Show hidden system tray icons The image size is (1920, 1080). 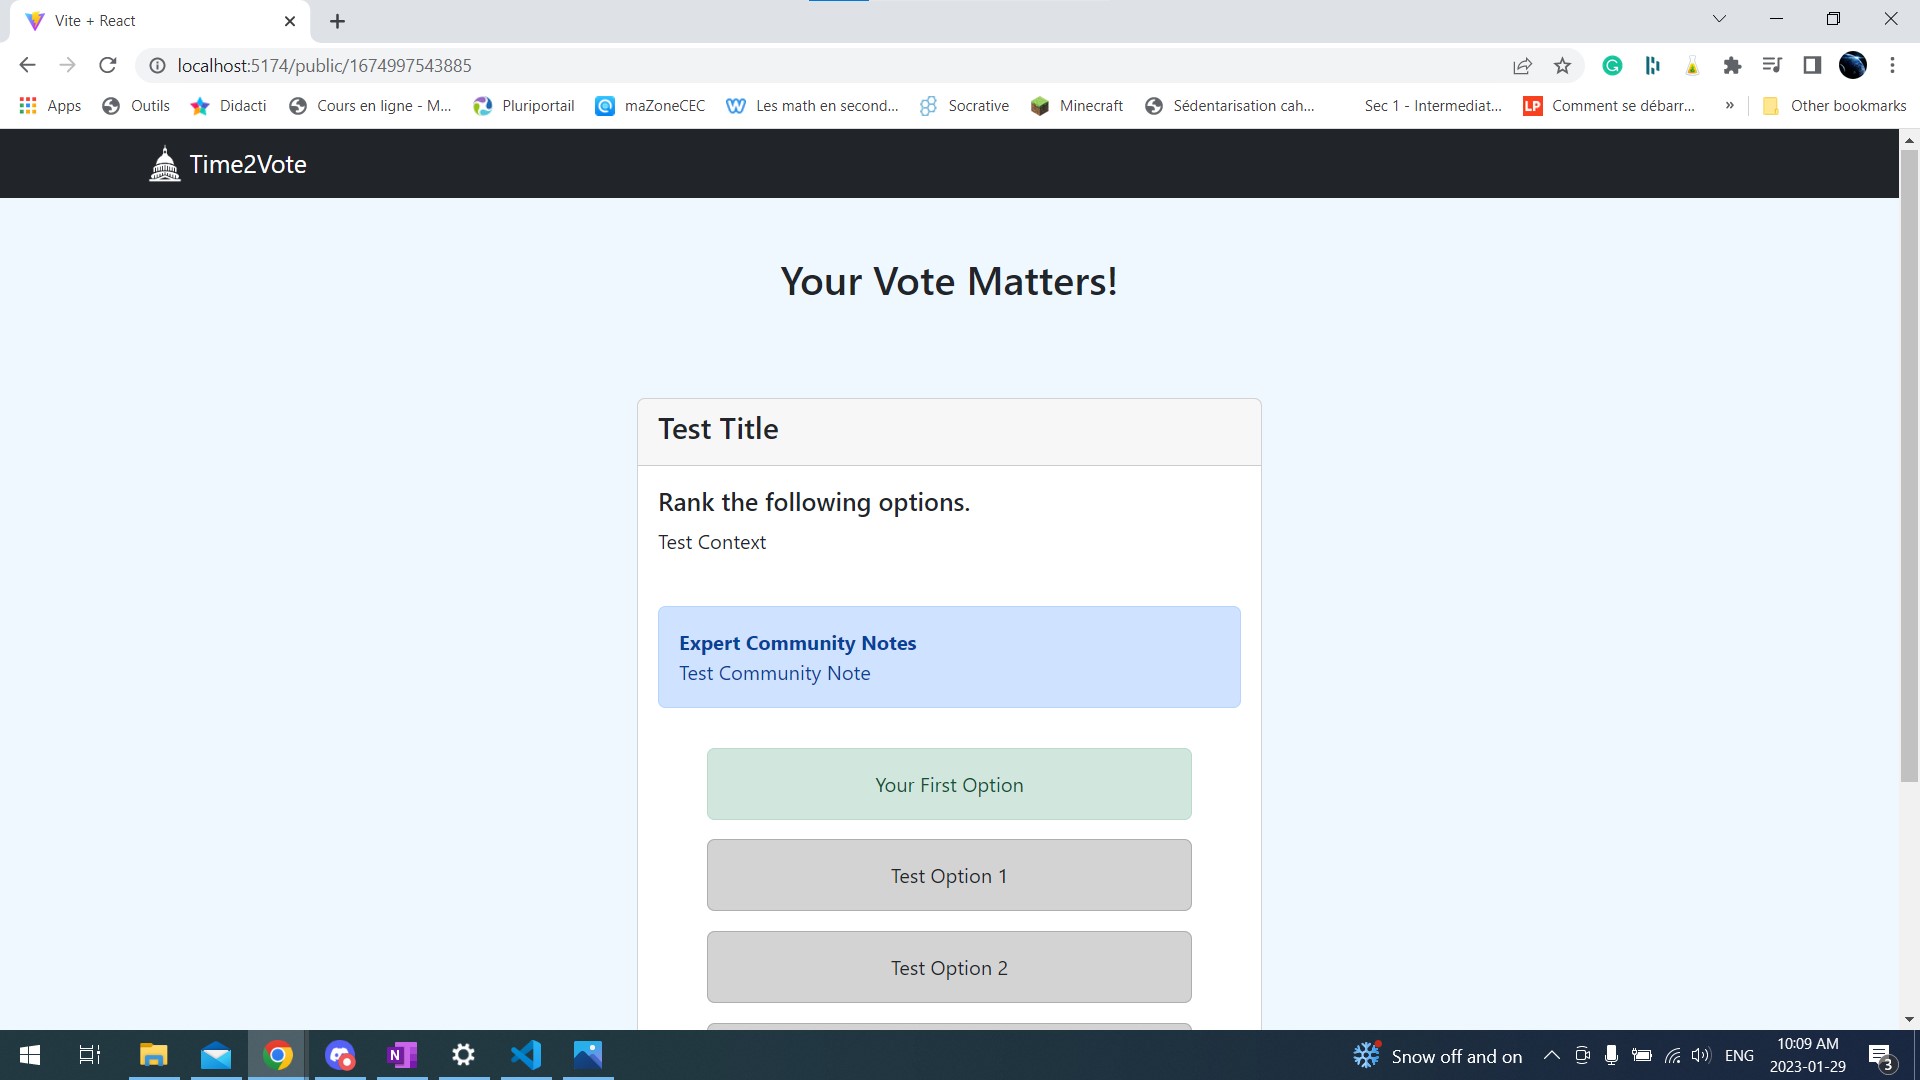pos(1551,1055)
